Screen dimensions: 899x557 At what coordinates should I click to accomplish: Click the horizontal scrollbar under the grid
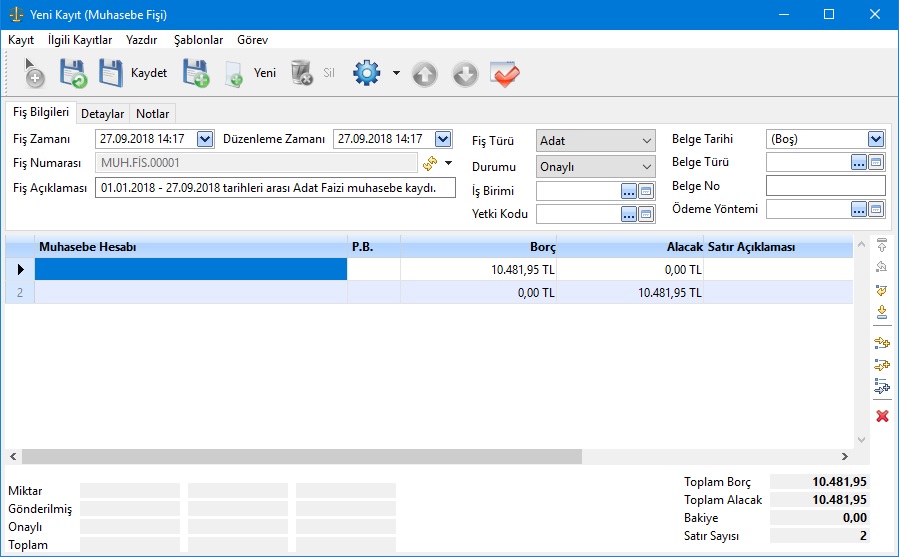coord(300,456)
